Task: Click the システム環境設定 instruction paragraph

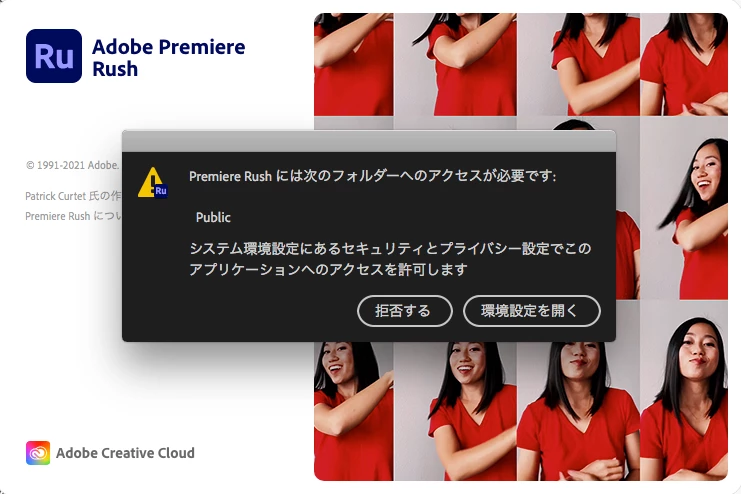Action: pyautogui.click(x=390, y=259)
